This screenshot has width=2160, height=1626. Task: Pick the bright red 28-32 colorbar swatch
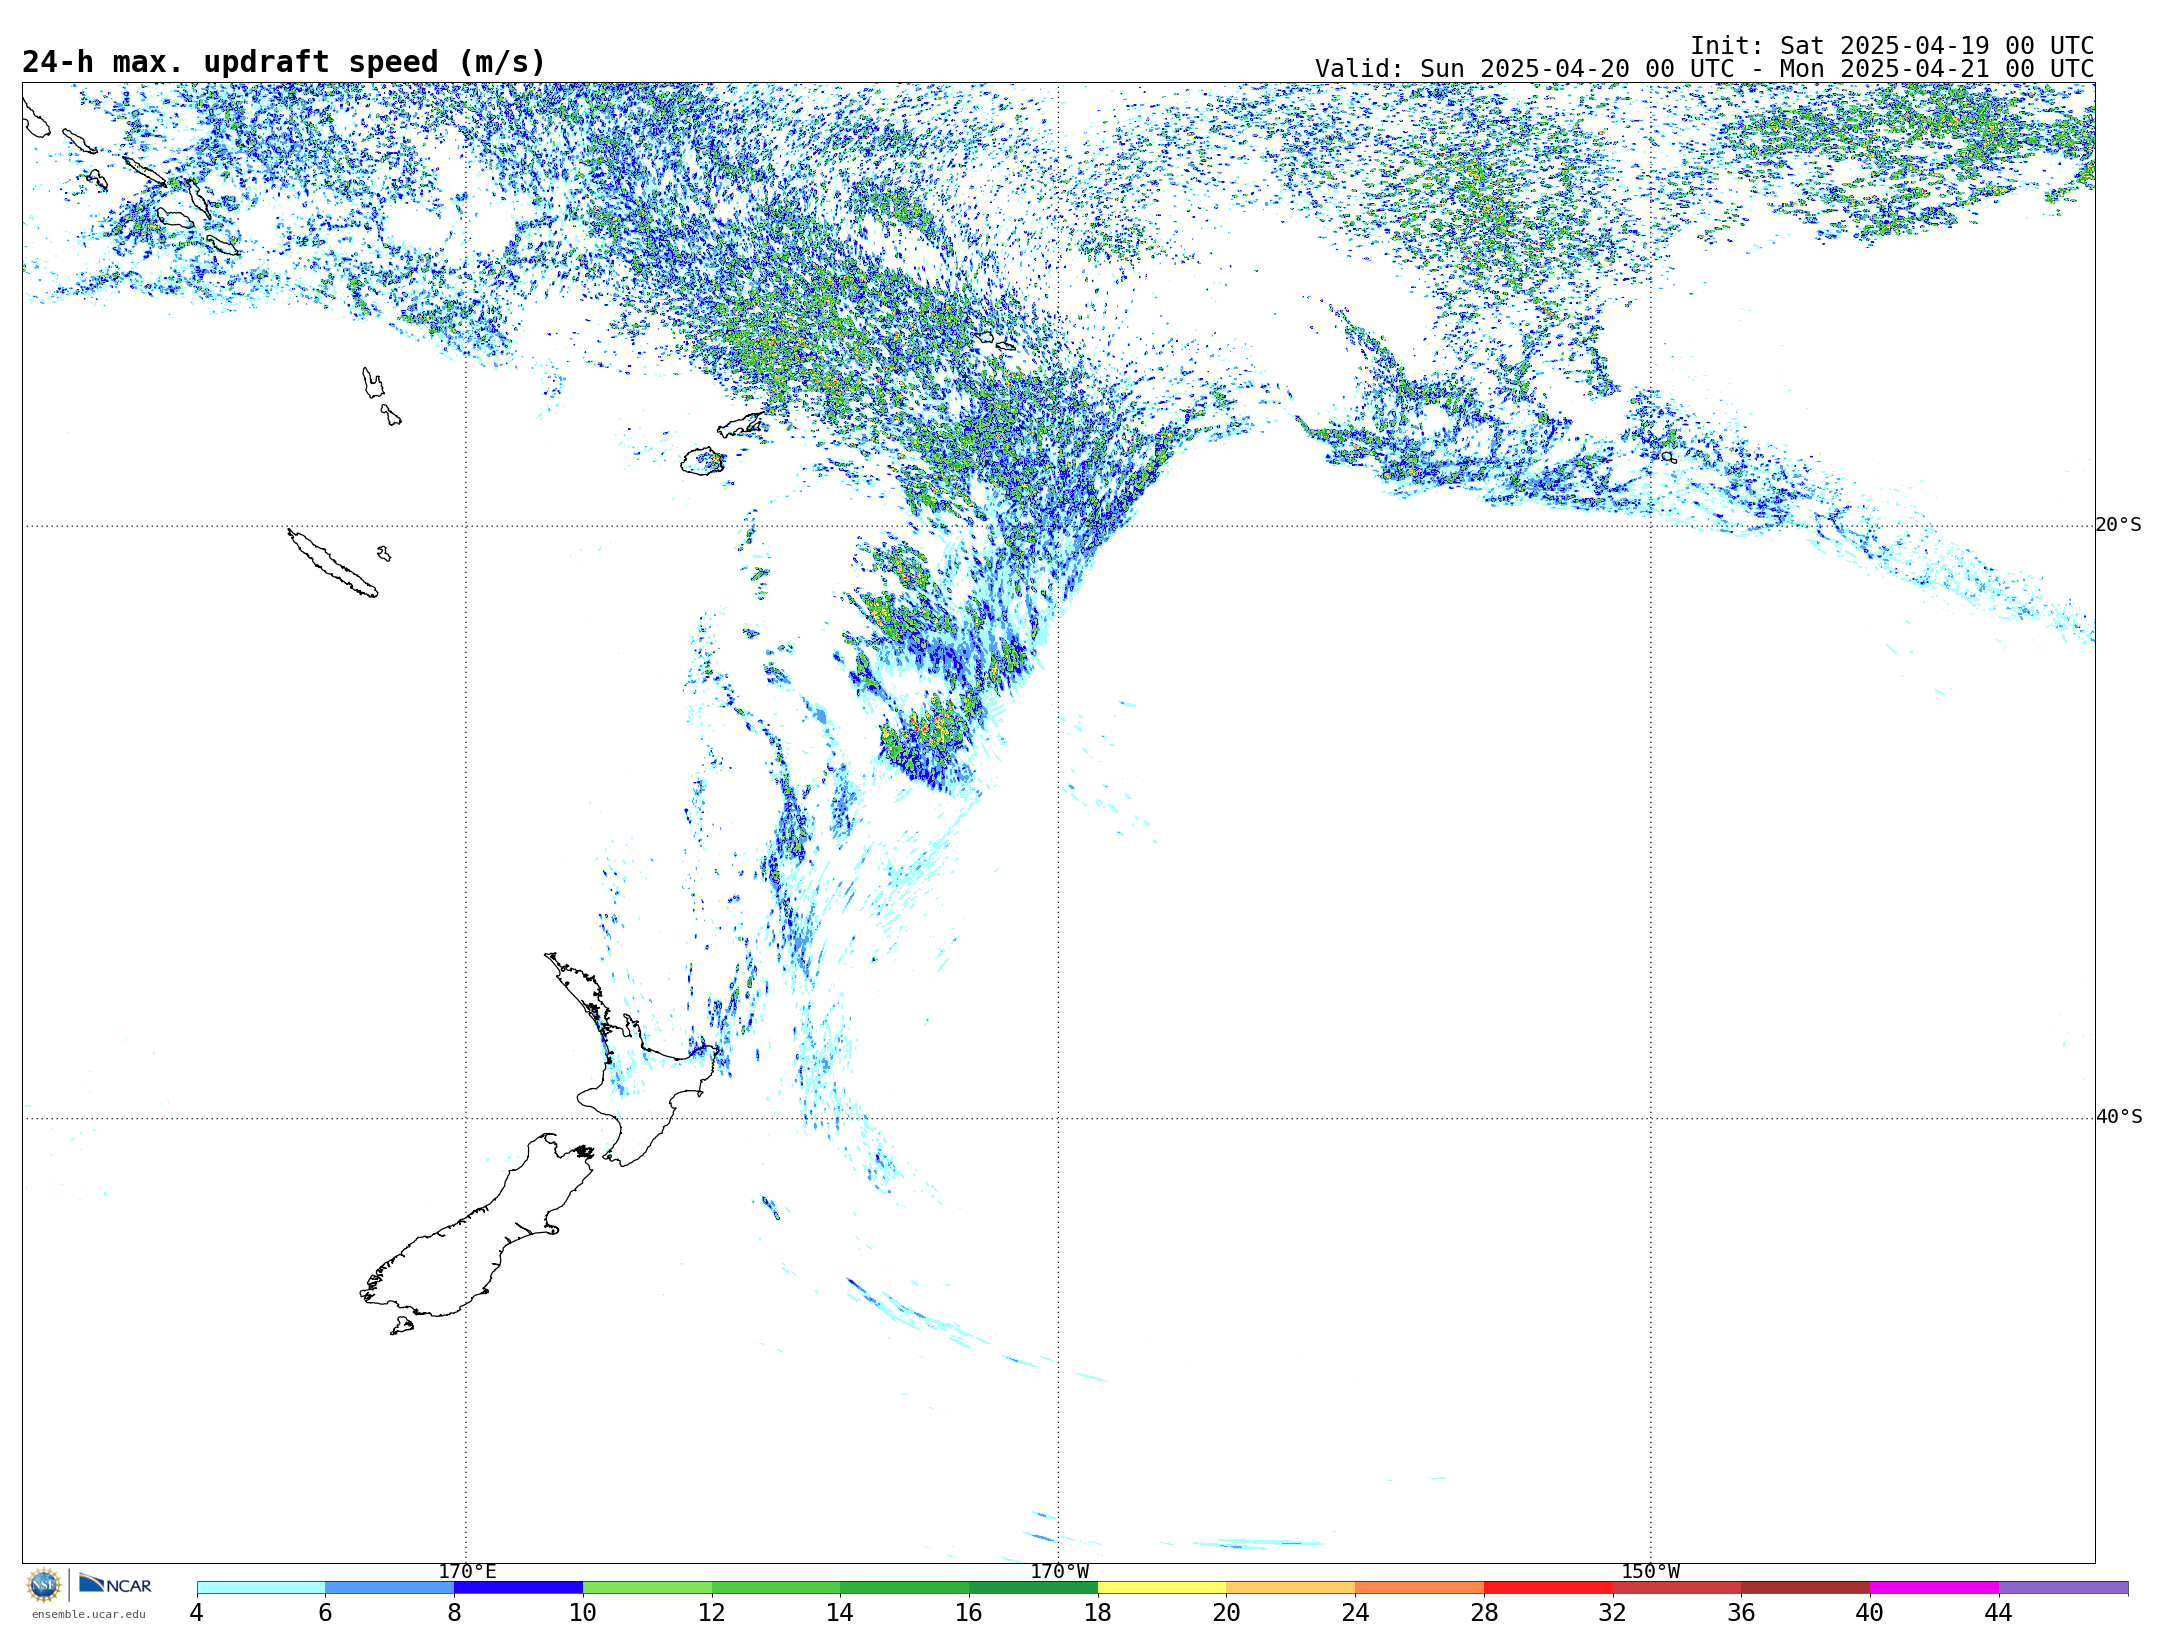[1548, 1588]
